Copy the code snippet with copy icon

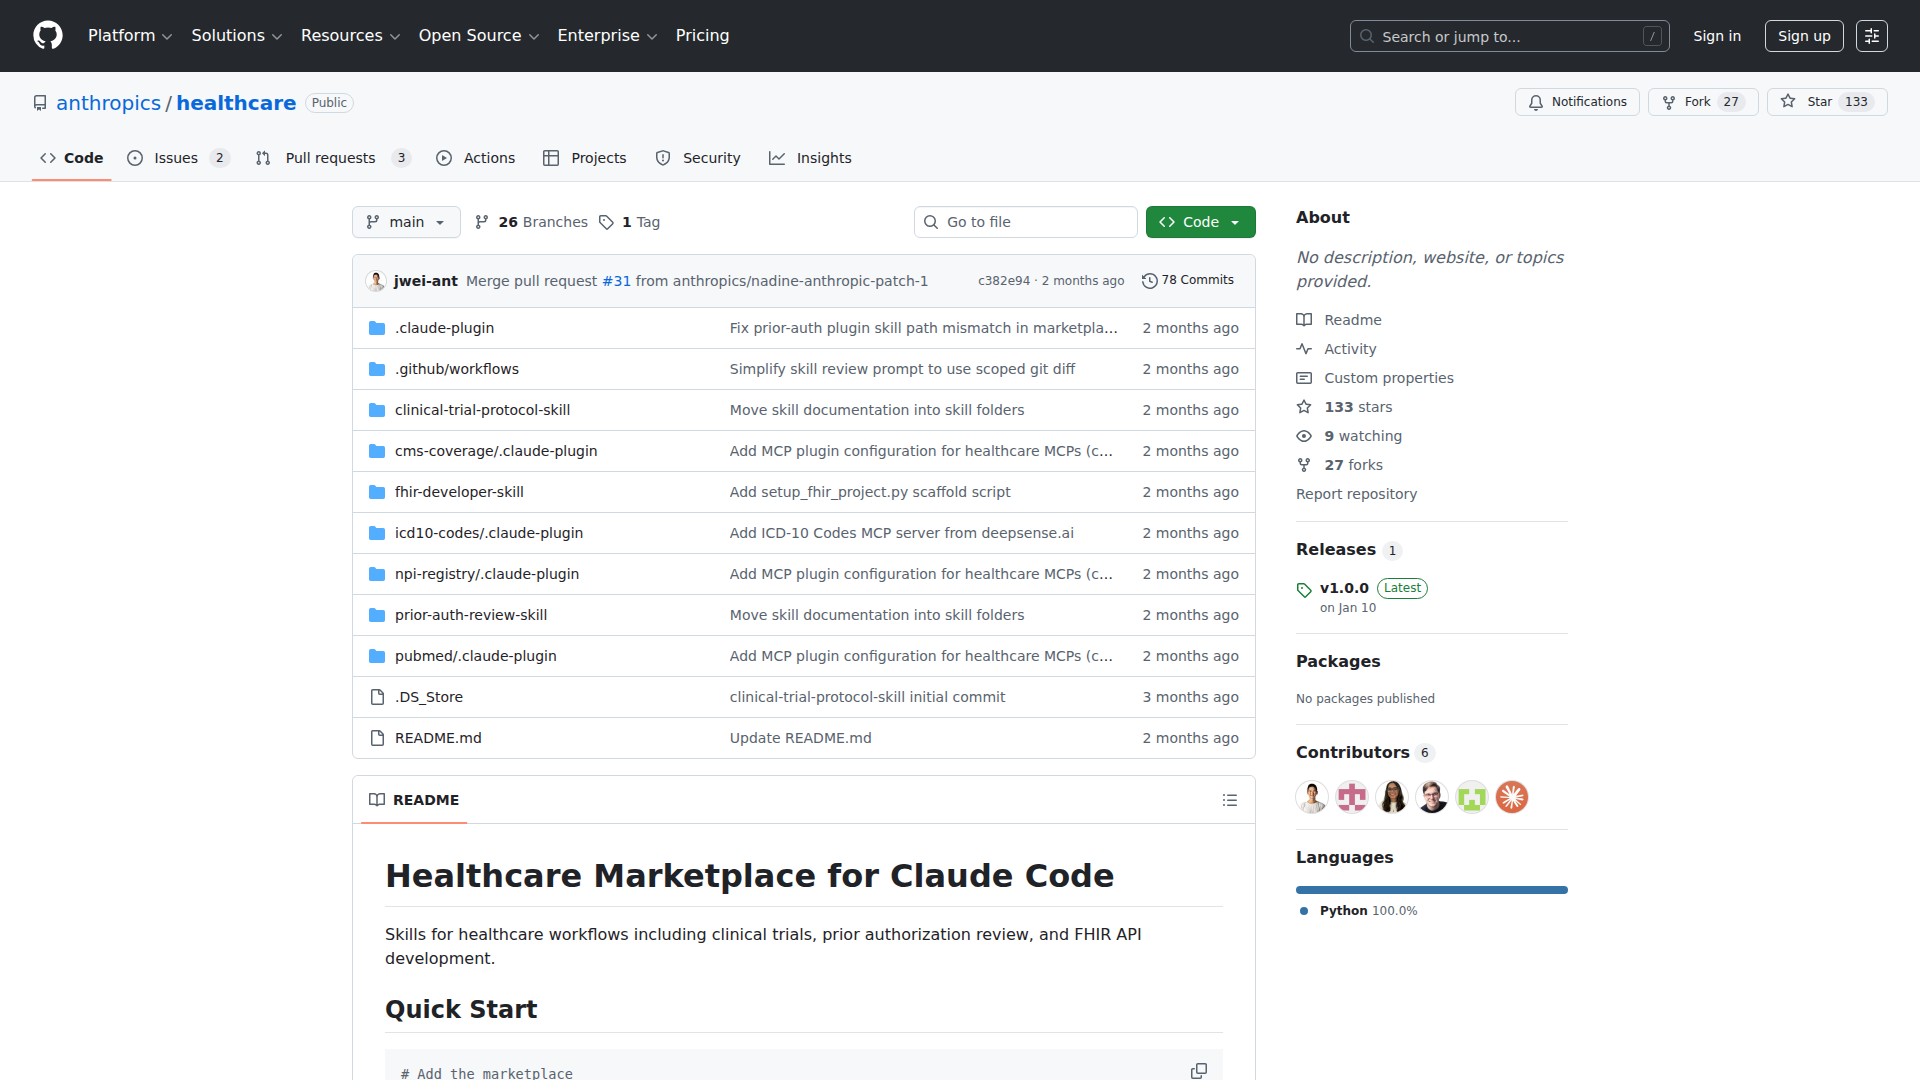pyautogui.click(x=1198, y=1070)
